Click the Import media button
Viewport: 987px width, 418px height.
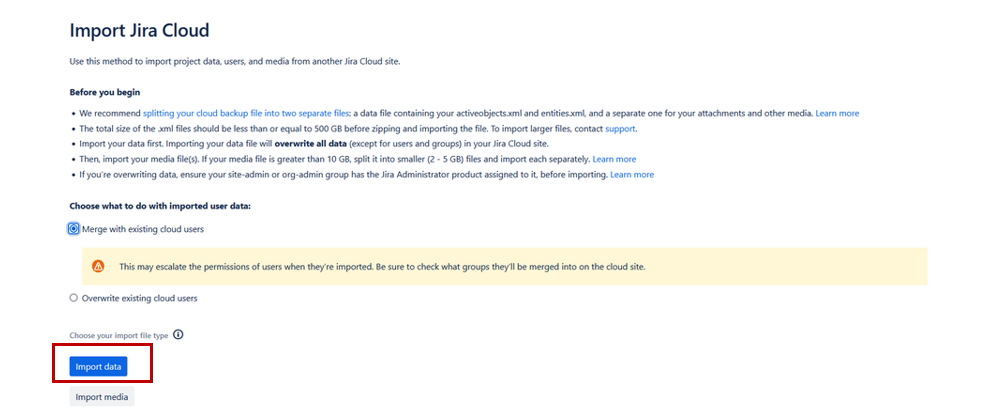click(102, 397)
